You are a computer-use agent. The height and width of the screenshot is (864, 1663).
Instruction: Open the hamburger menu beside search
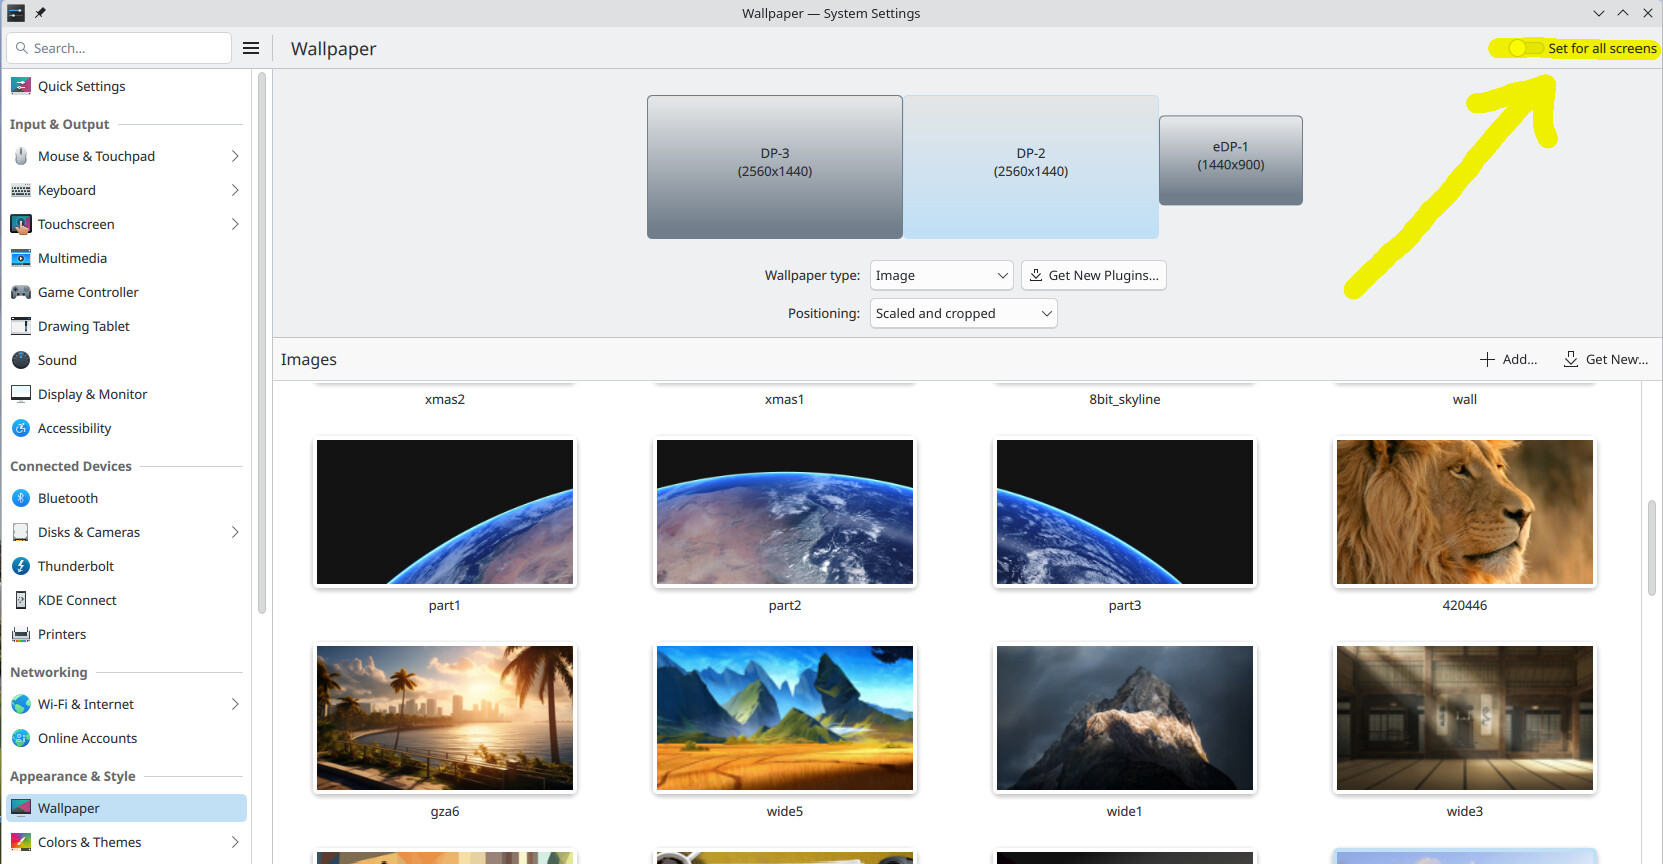pos(251,48)
